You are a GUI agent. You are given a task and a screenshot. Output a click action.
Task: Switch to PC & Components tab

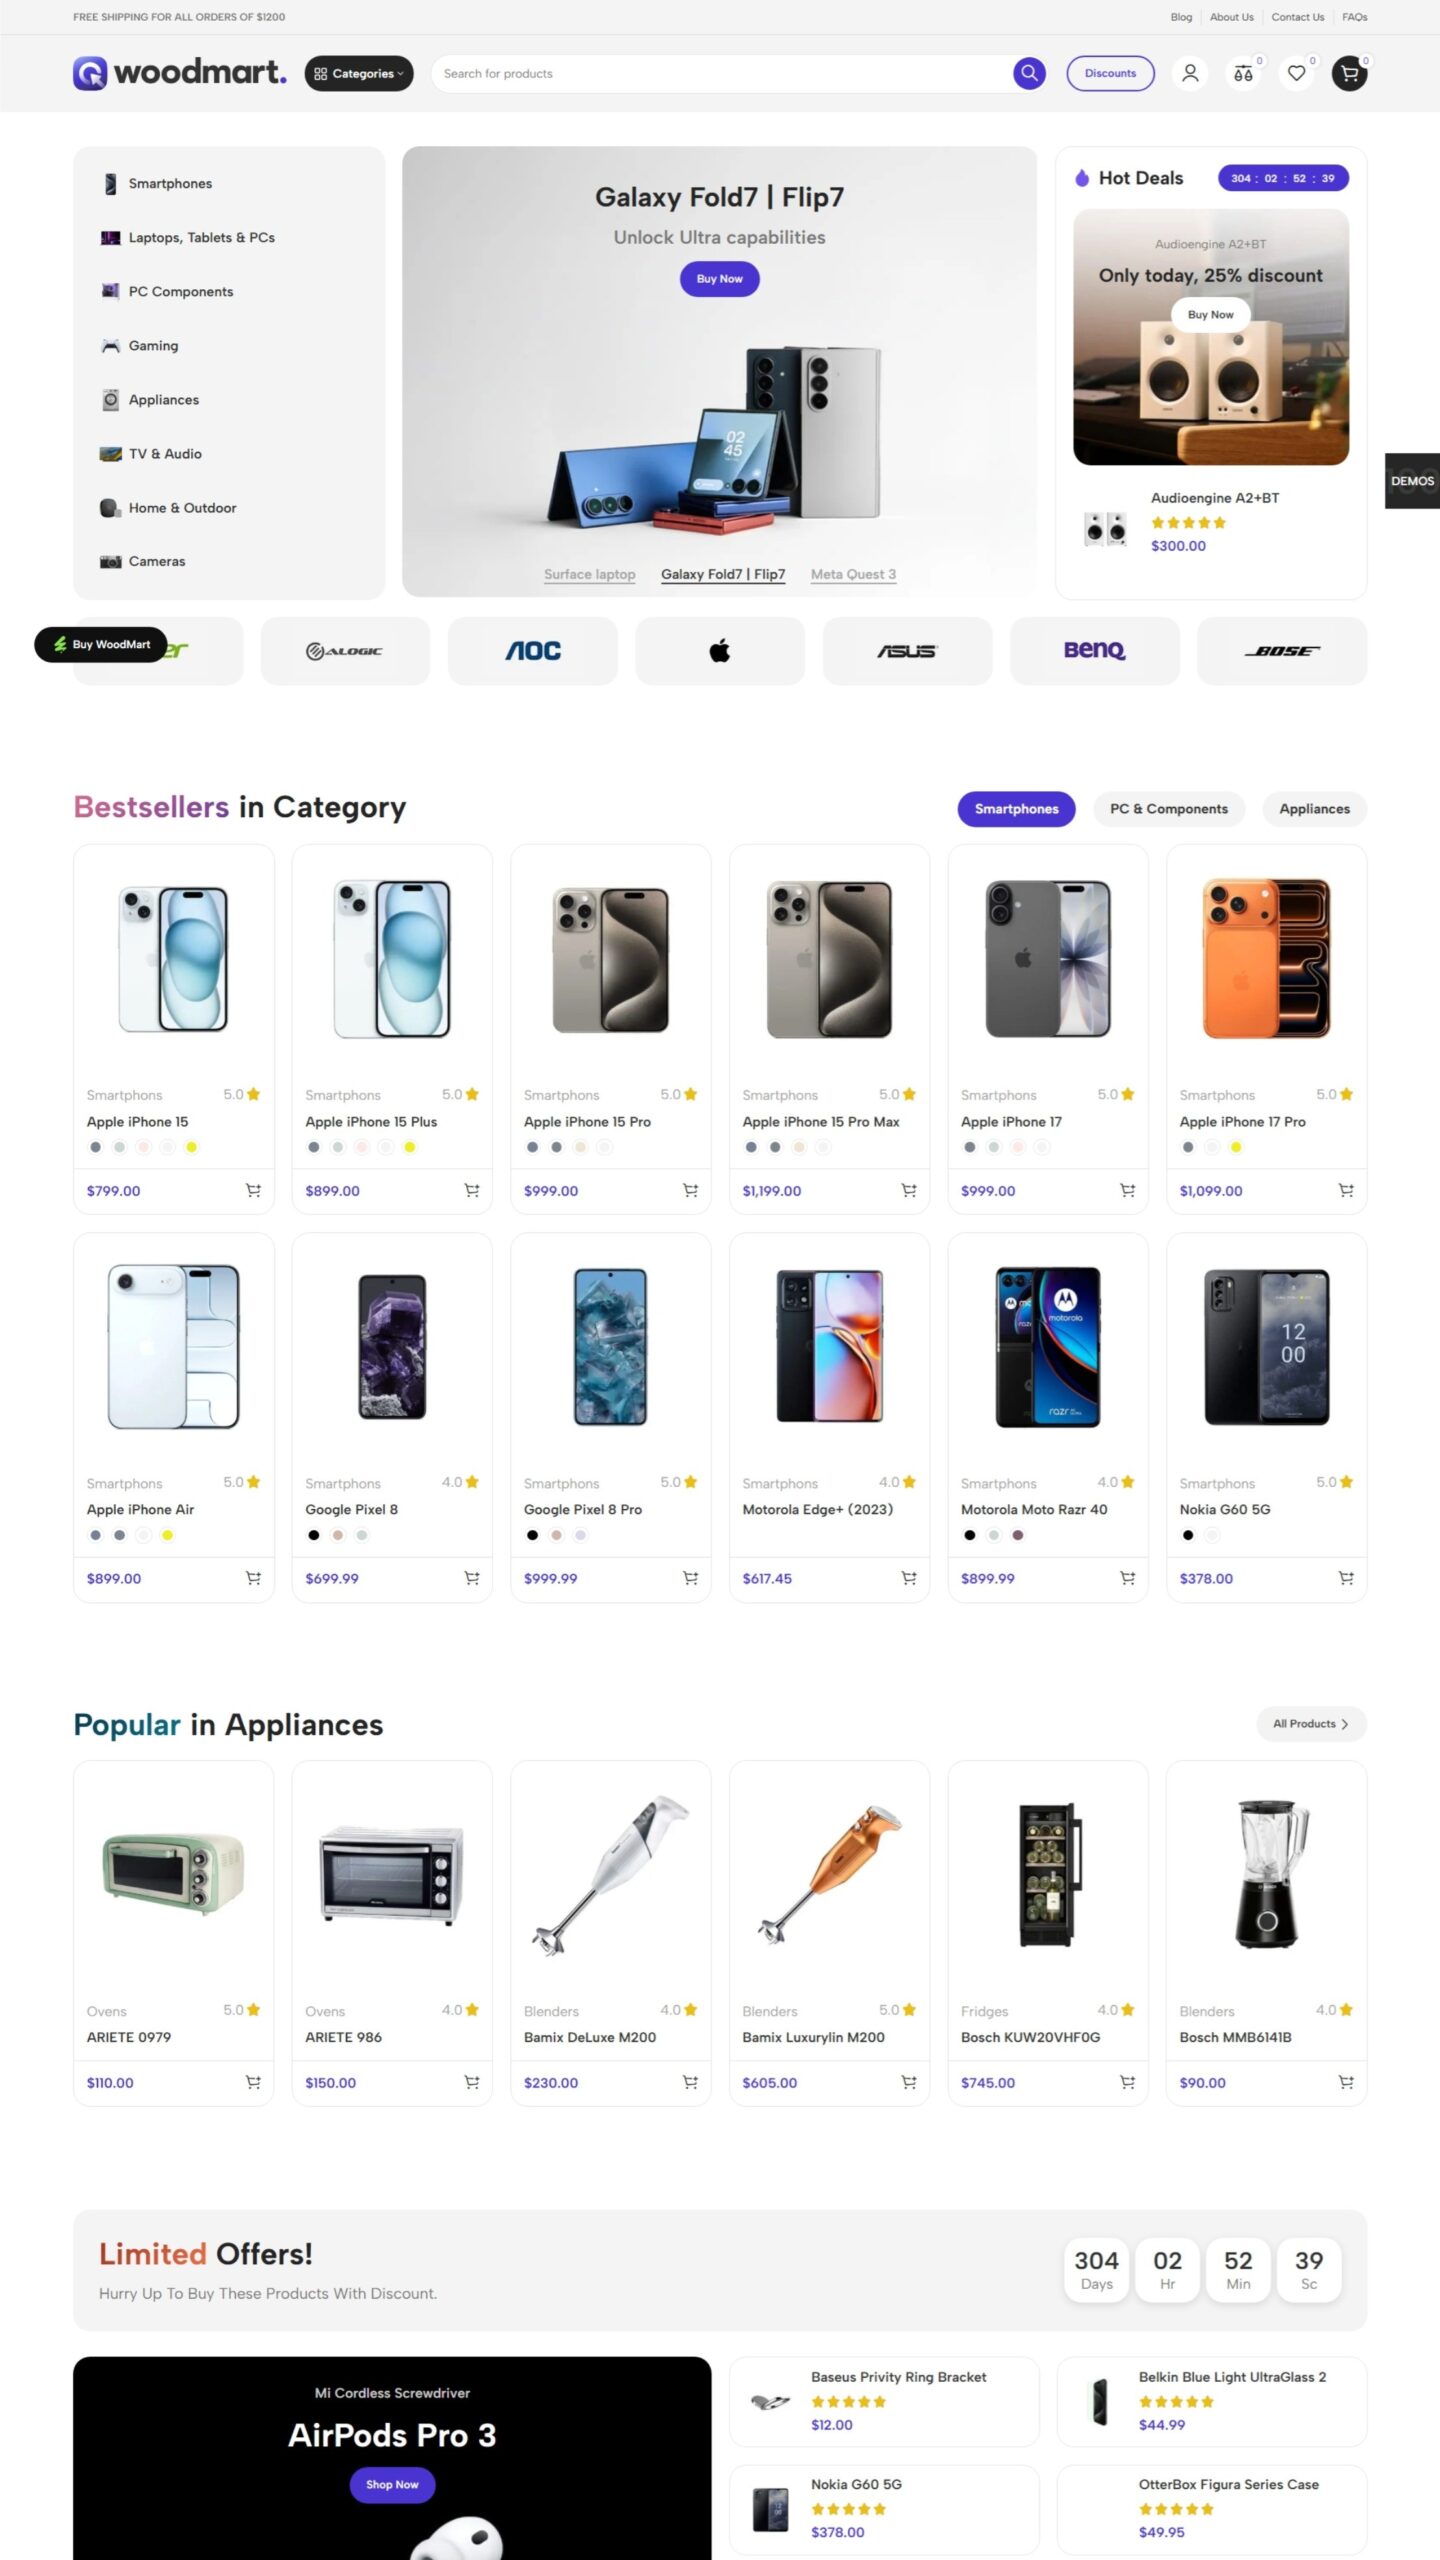(1169, 809)
